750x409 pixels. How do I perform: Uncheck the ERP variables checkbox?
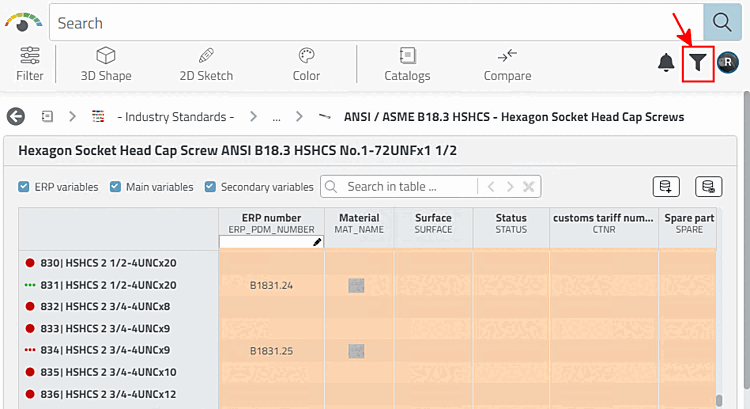pos(24,186)
